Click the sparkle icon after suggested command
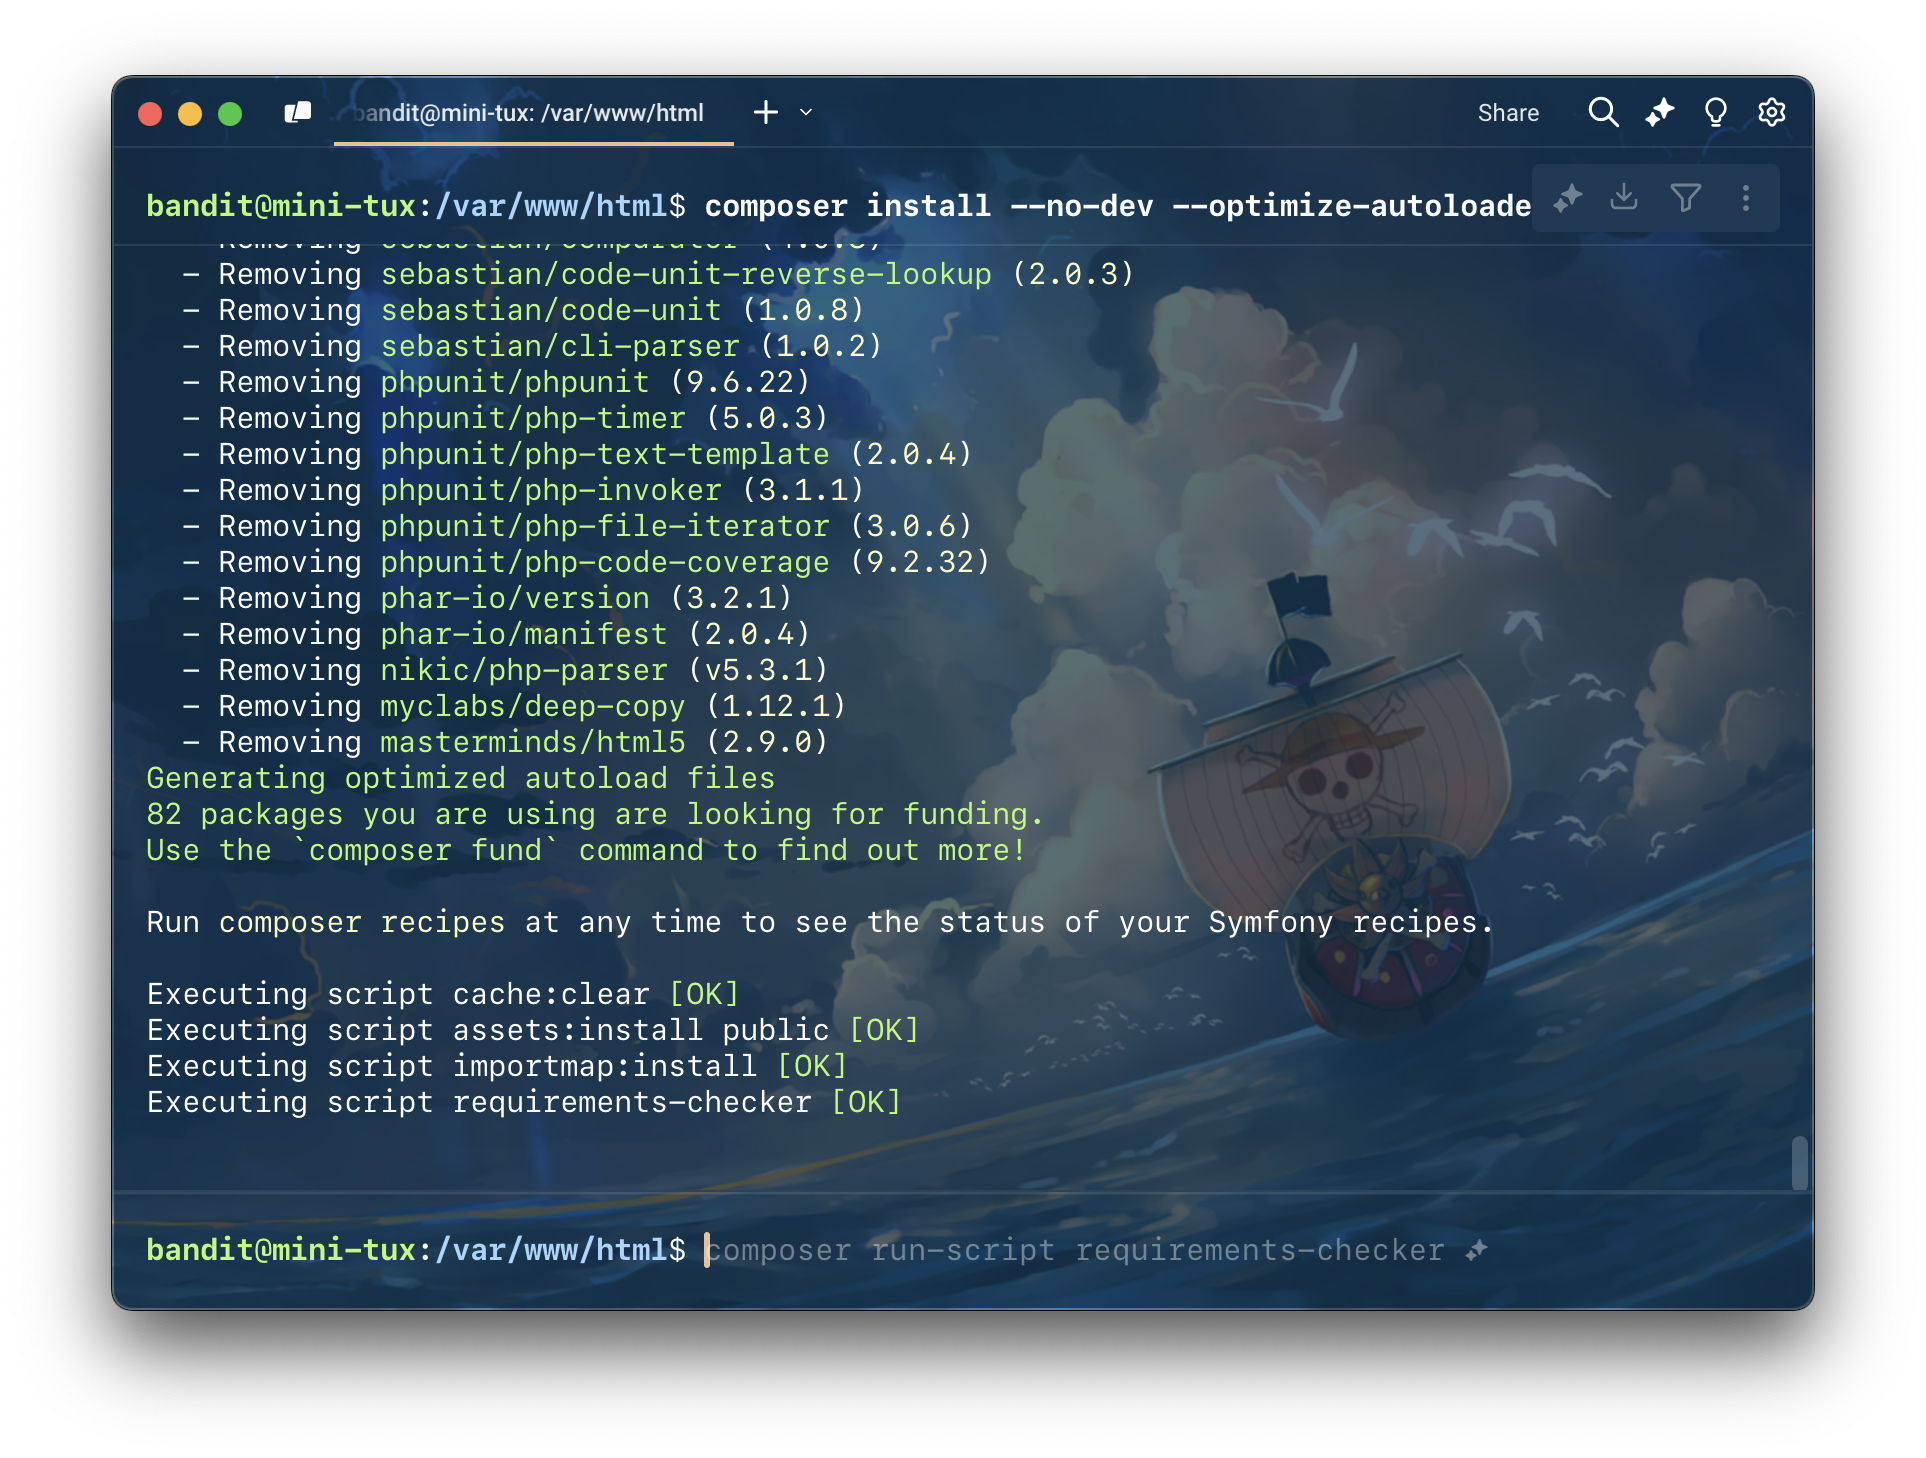This screenshot has height=1458, width=1926. 1477,1250
